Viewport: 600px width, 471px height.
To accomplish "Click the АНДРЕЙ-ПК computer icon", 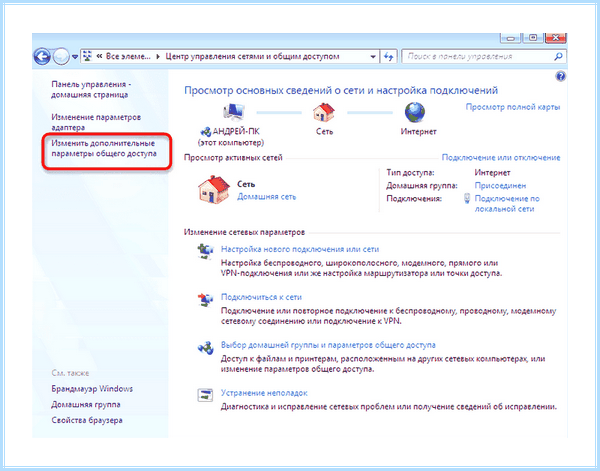I will (x=233, y=112).
